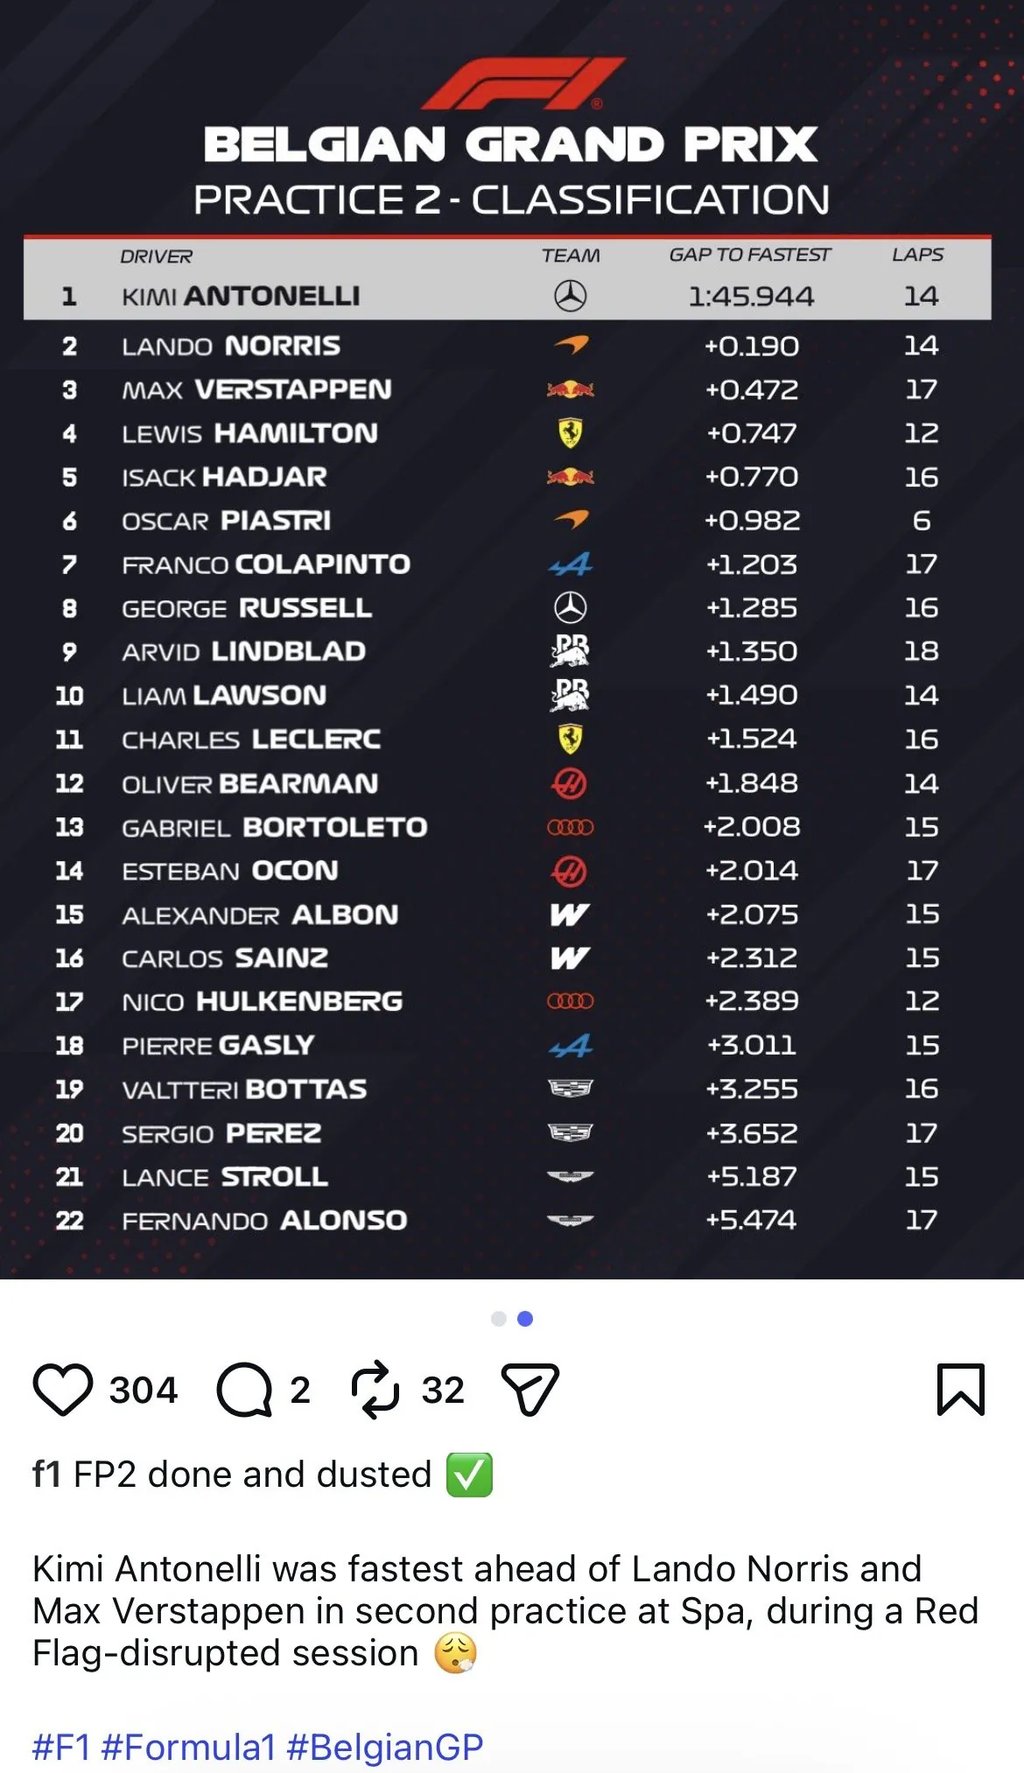The height and width of the screenshot is (1773, 1024).
Task: Open the f1 account name in caption
Action: tap(47, 1474)
